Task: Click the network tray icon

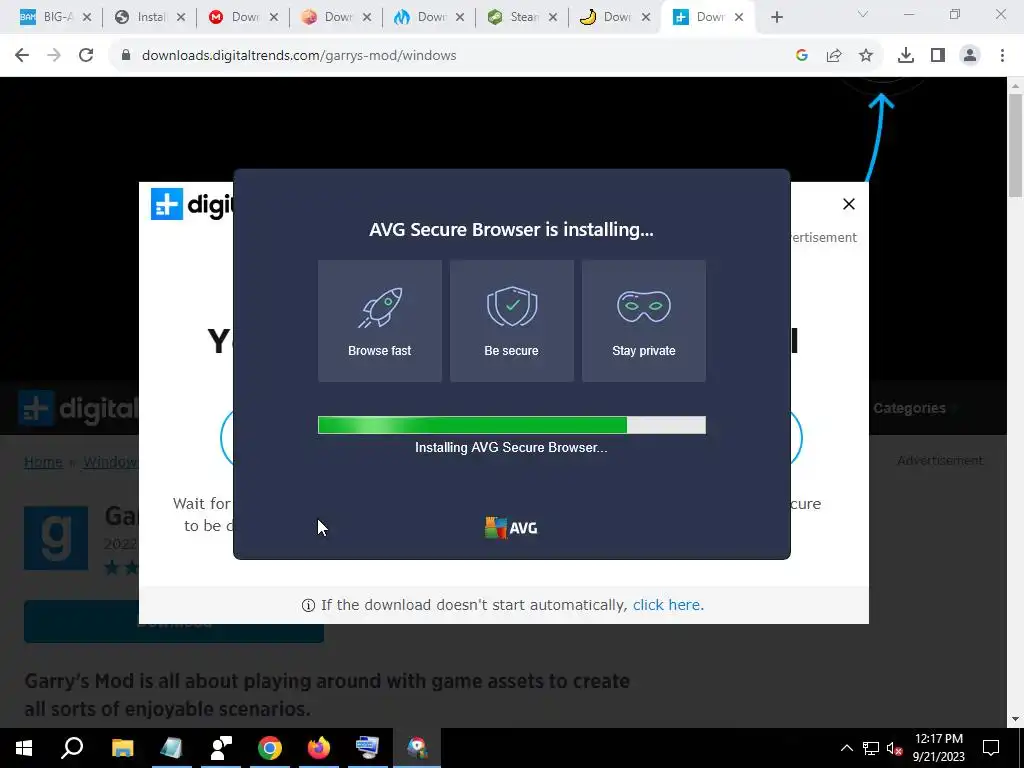Action: coord(871,748)
